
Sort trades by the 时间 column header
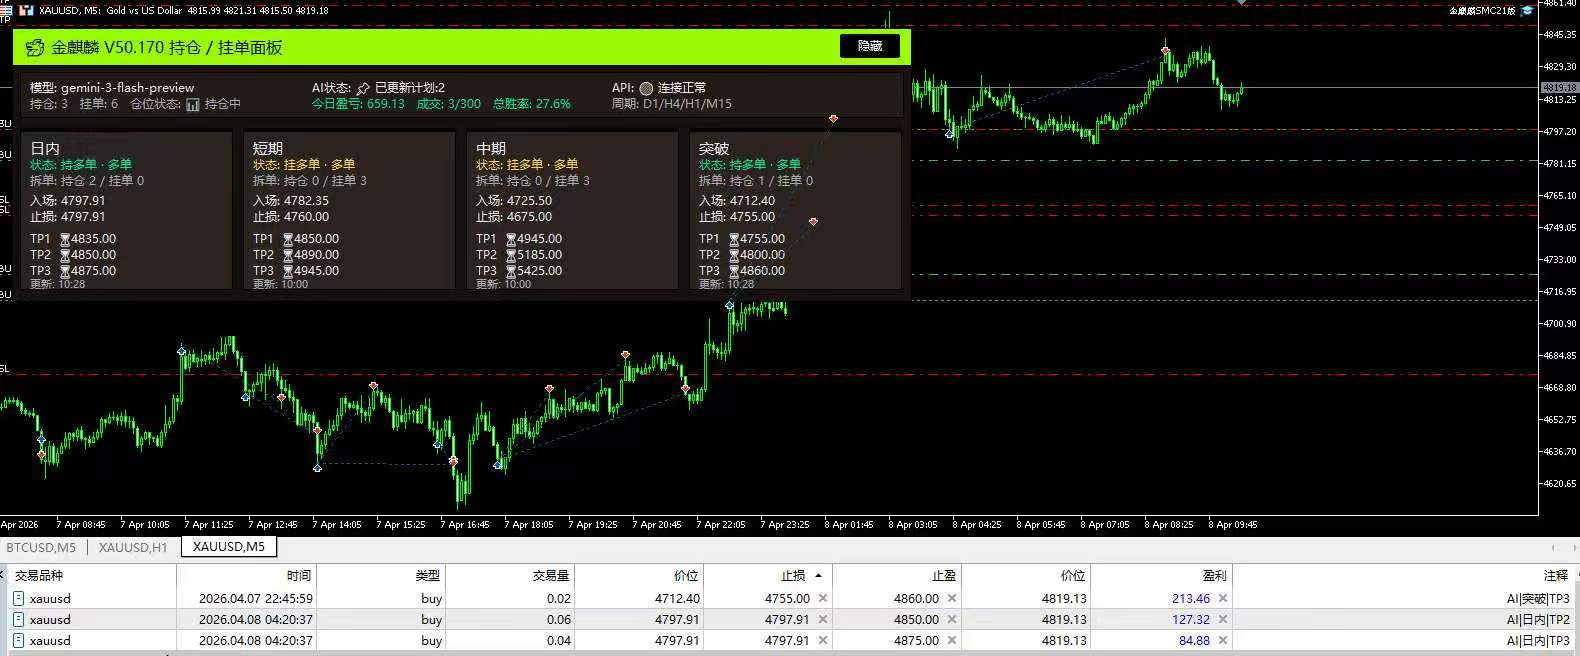246,575
